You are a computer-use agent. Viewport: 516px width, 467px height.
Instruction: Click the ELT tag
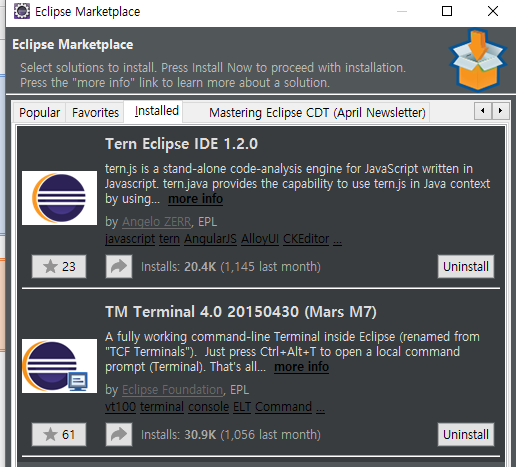(242, 407)
